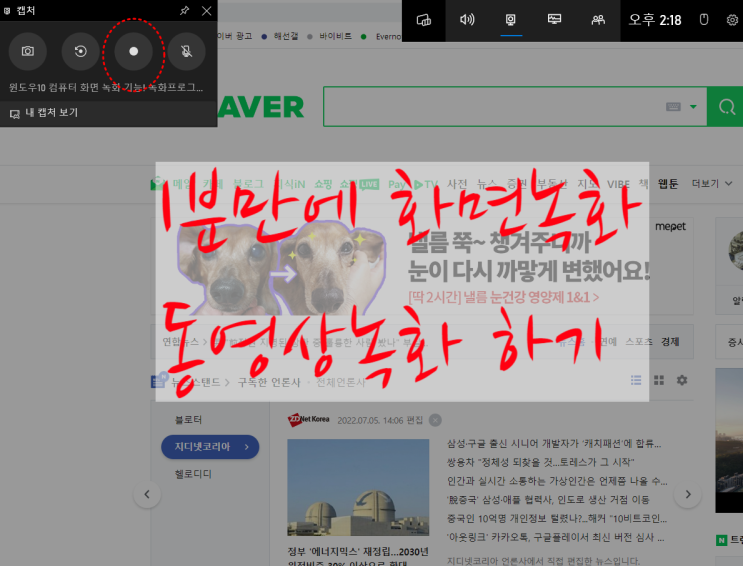Open headline 삼성·구글 출신 시니어 개발자가
The height and width of the screenshot is (566, 743).
554,444
